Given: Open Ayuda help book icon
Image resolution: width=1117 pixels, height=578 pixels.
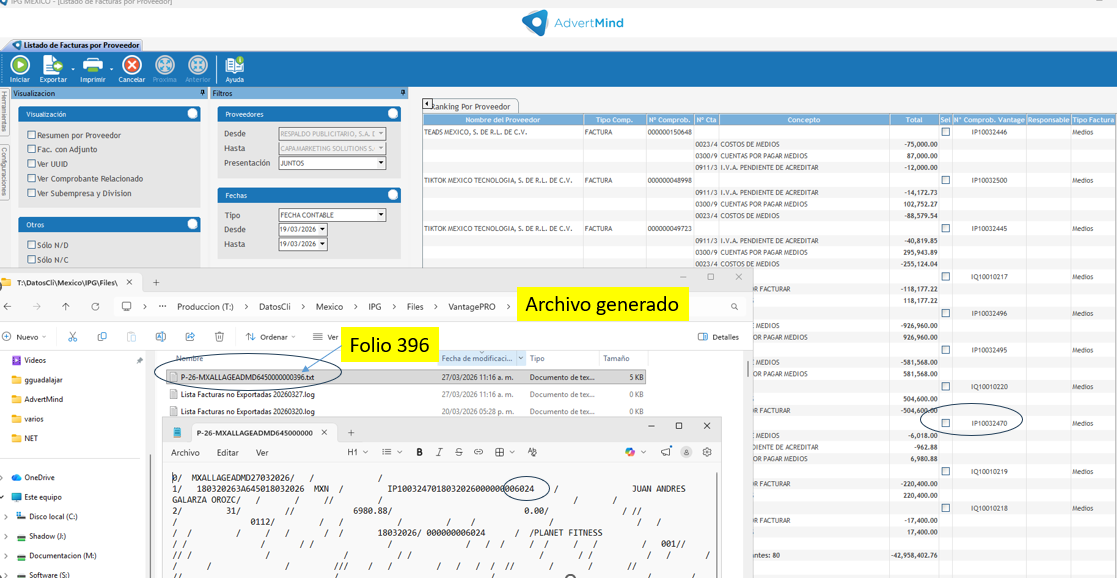Looking at the screenshot, I should [x=234, y=66].
